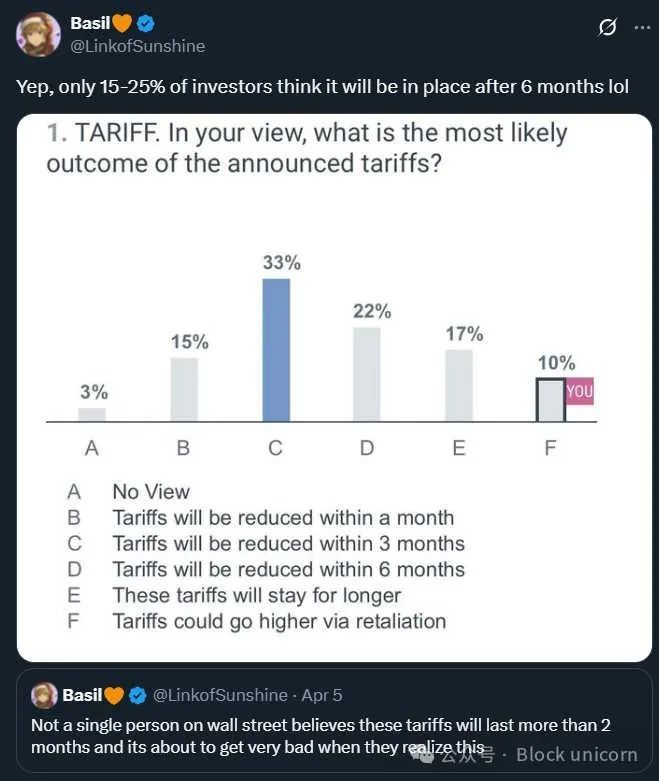Viewport: 659px width, 781px height.
Task: Click the Grok slash icon at top right
Action: point(606,27)
